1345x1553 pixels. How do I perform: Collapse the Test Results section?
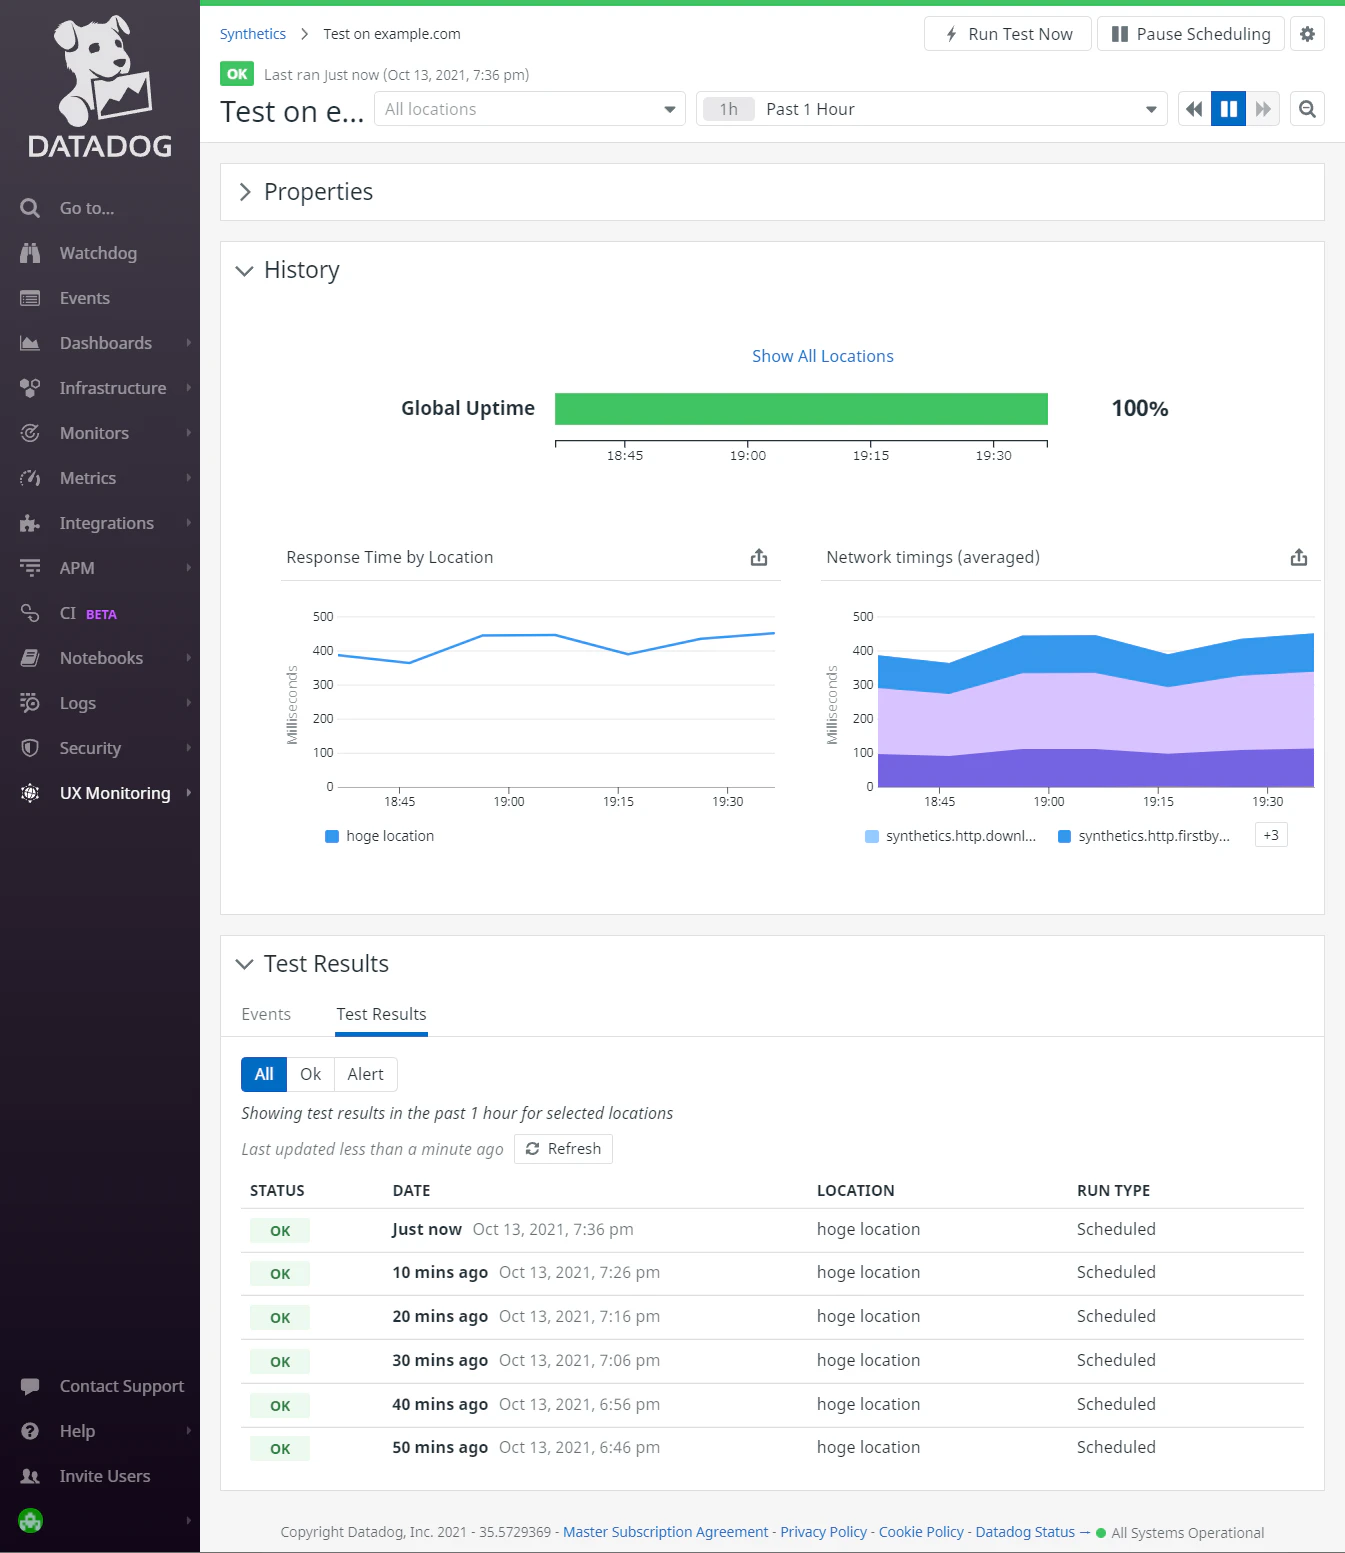(x=244, y=964)
